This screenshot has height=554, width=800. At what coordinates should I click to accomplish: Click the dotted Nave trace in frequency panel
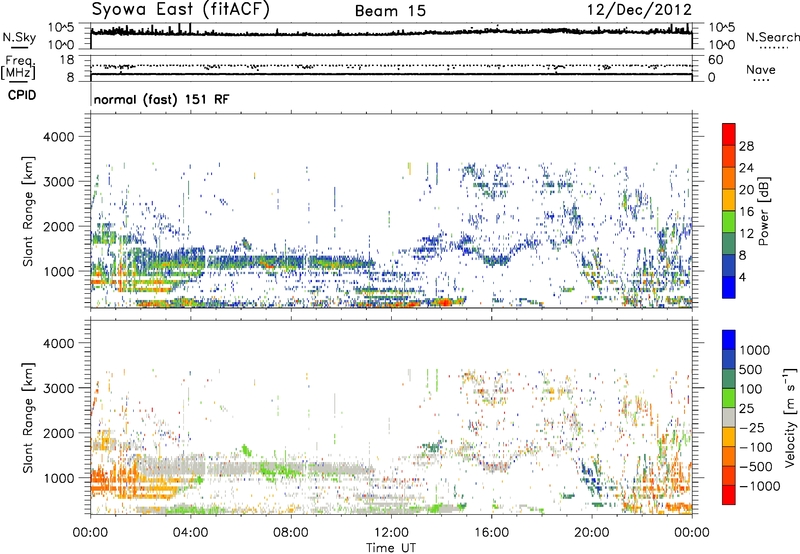[391, 66]
